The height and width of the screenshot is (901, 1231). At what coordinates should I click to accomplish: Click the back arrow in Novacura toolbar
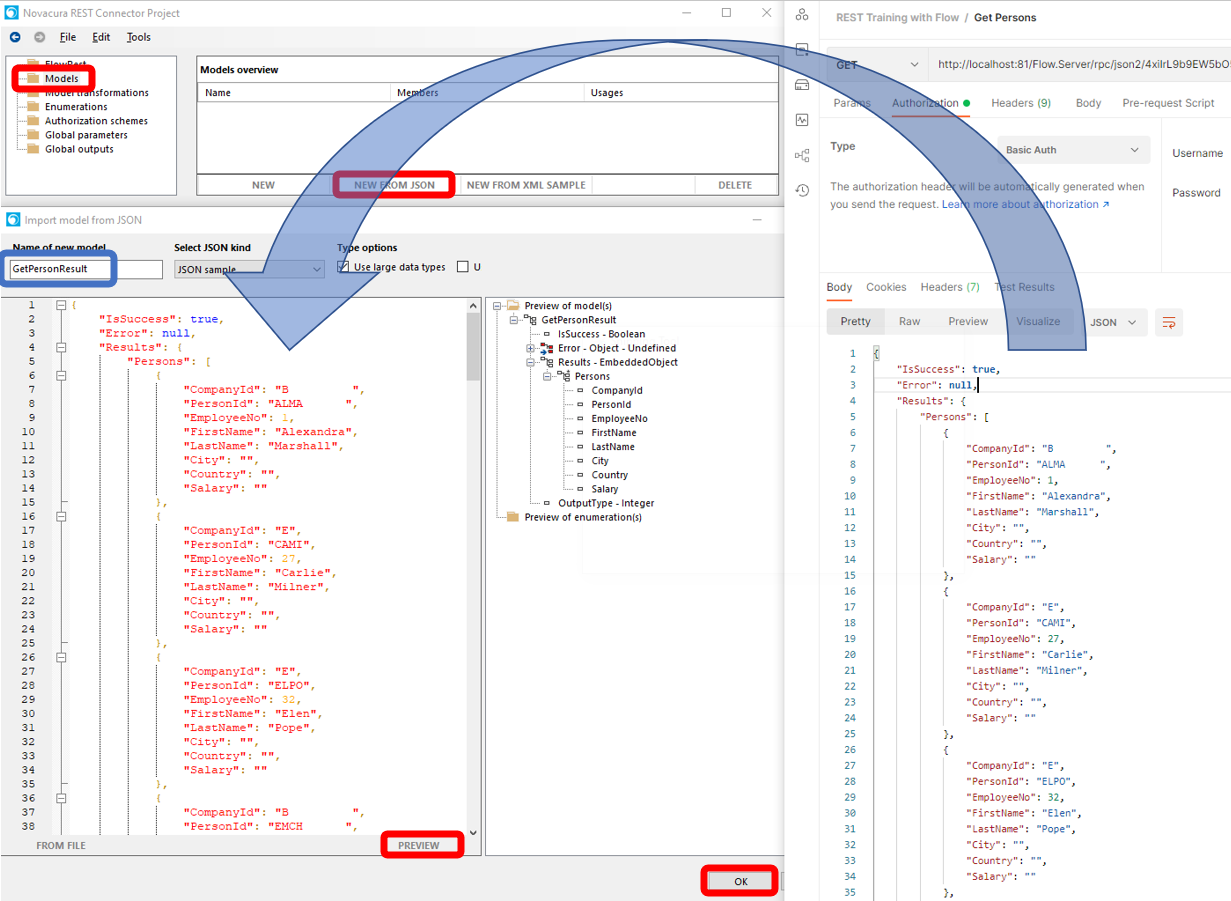(15, 37)
